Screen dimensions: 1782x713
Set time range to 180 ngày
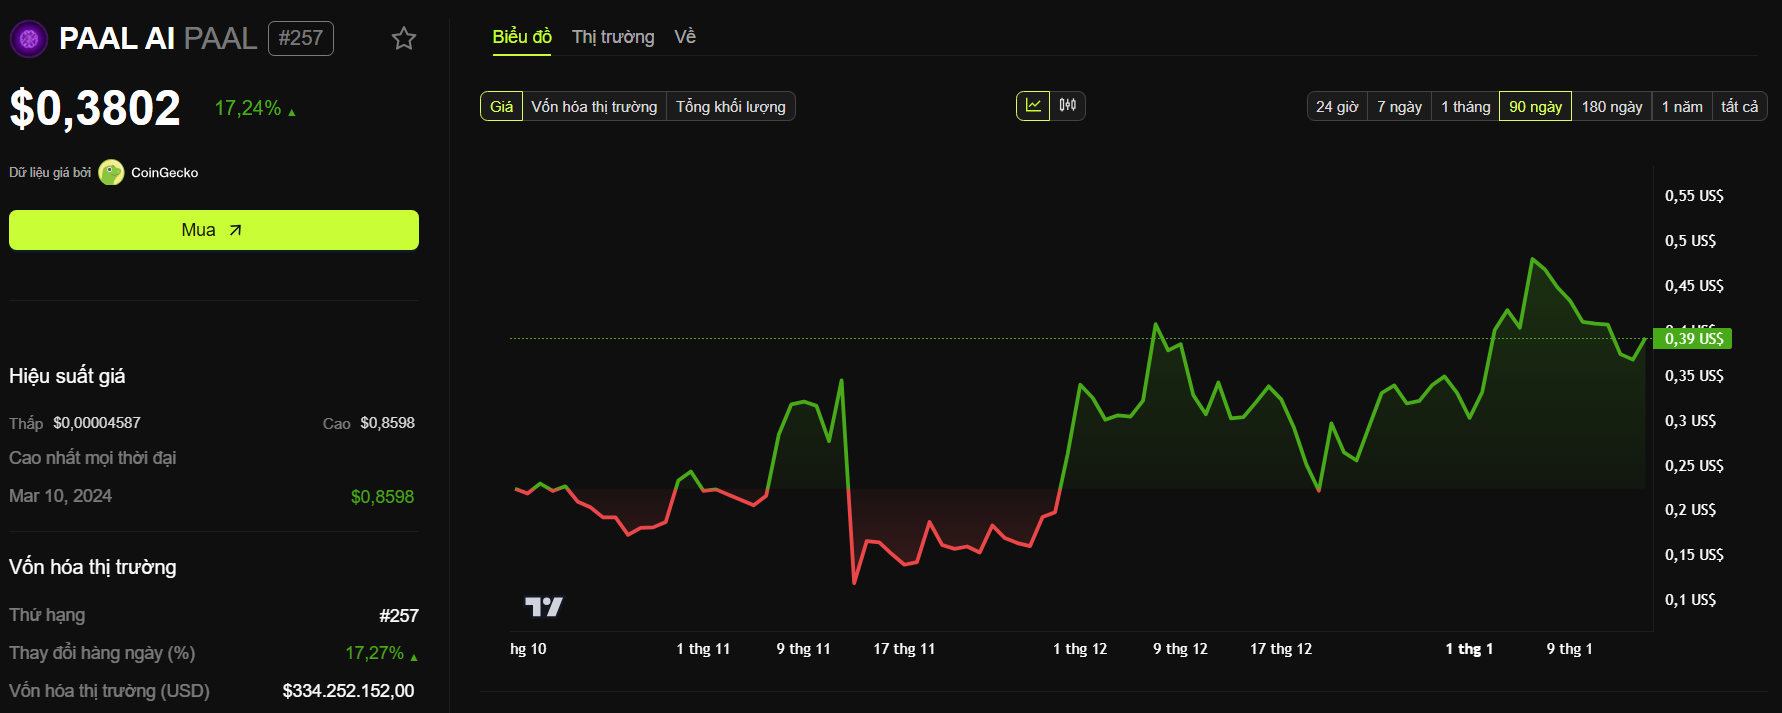1612,107
